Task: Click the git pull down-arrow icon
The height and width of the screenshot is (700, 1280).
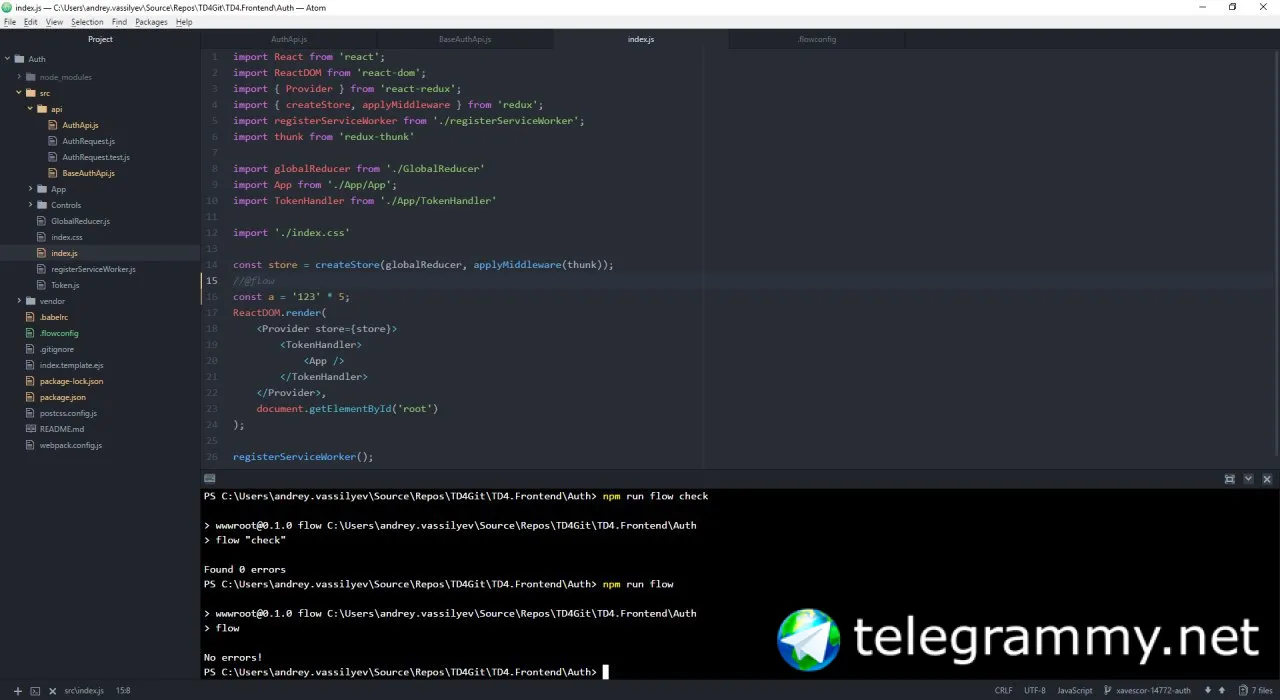Action: (1208, 691)
